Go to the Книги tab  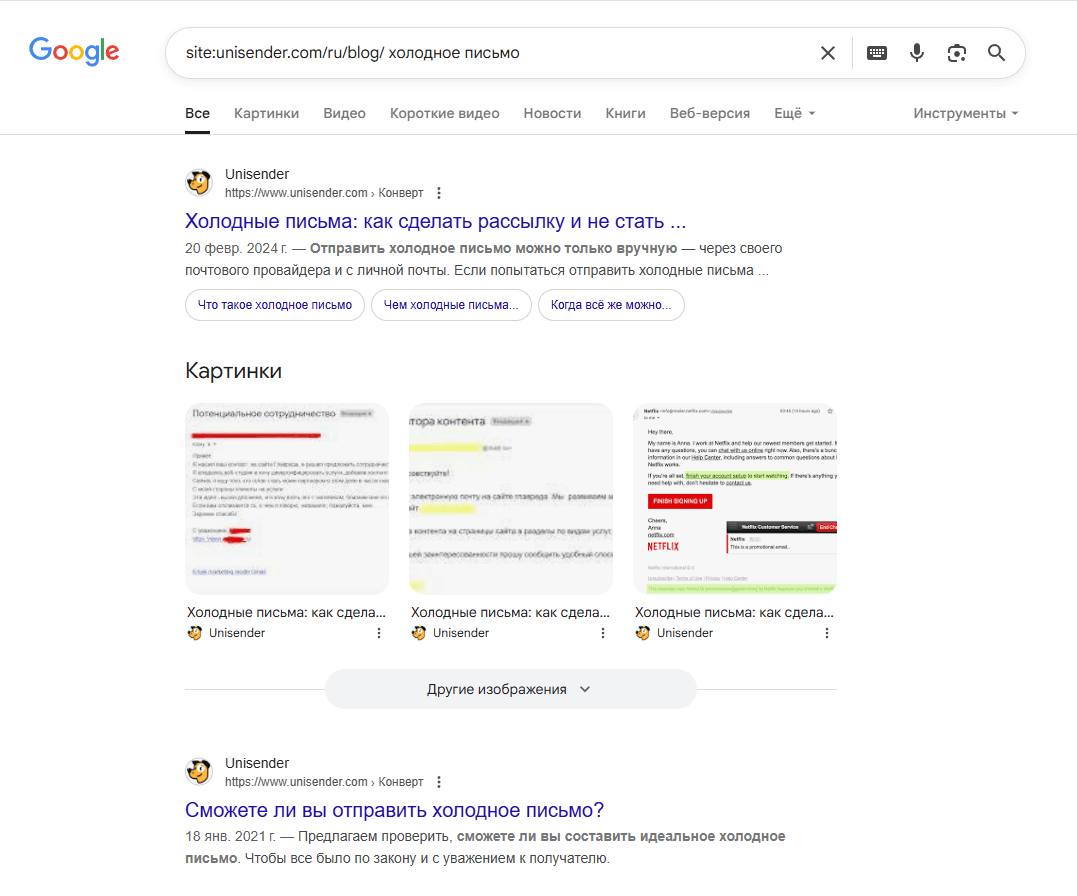click(625, 113)
